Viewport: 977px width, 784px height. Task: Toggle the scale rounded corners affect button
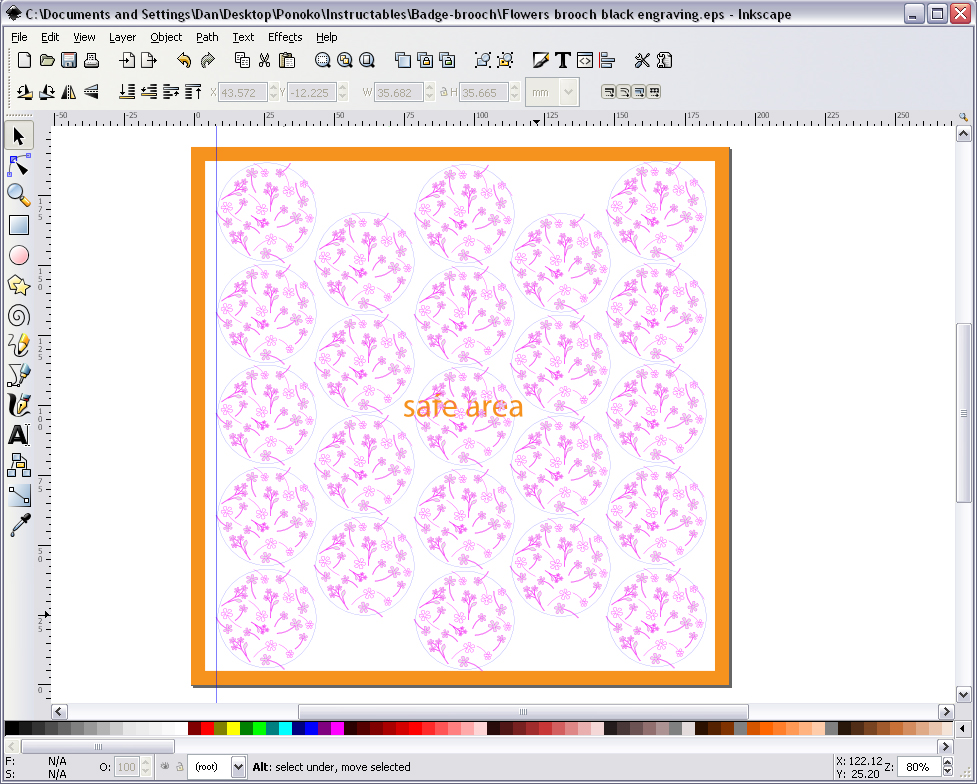click(623, 92)
